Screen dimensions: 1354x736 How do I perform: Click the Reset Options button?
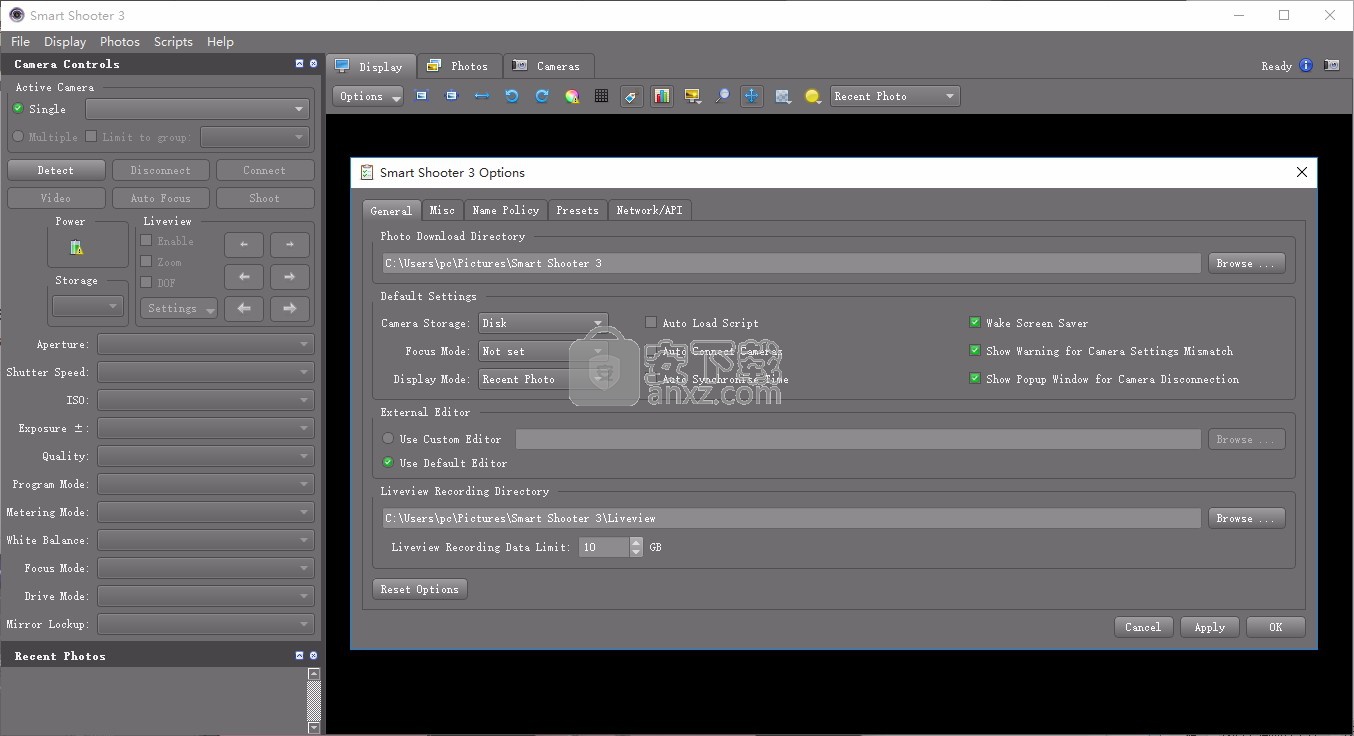[x=420, y=589]
